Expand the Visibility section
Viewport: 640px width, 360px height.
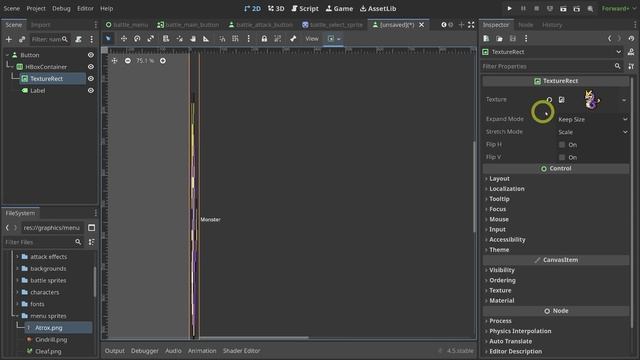(x=502, y=270)
